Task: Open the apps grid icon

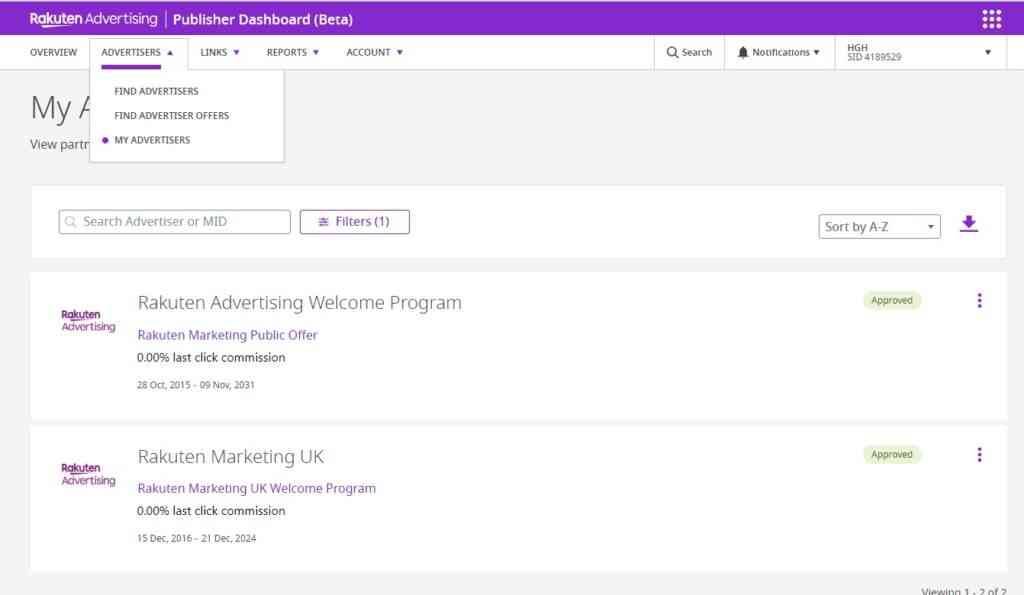Action: [x=991, y=19]
